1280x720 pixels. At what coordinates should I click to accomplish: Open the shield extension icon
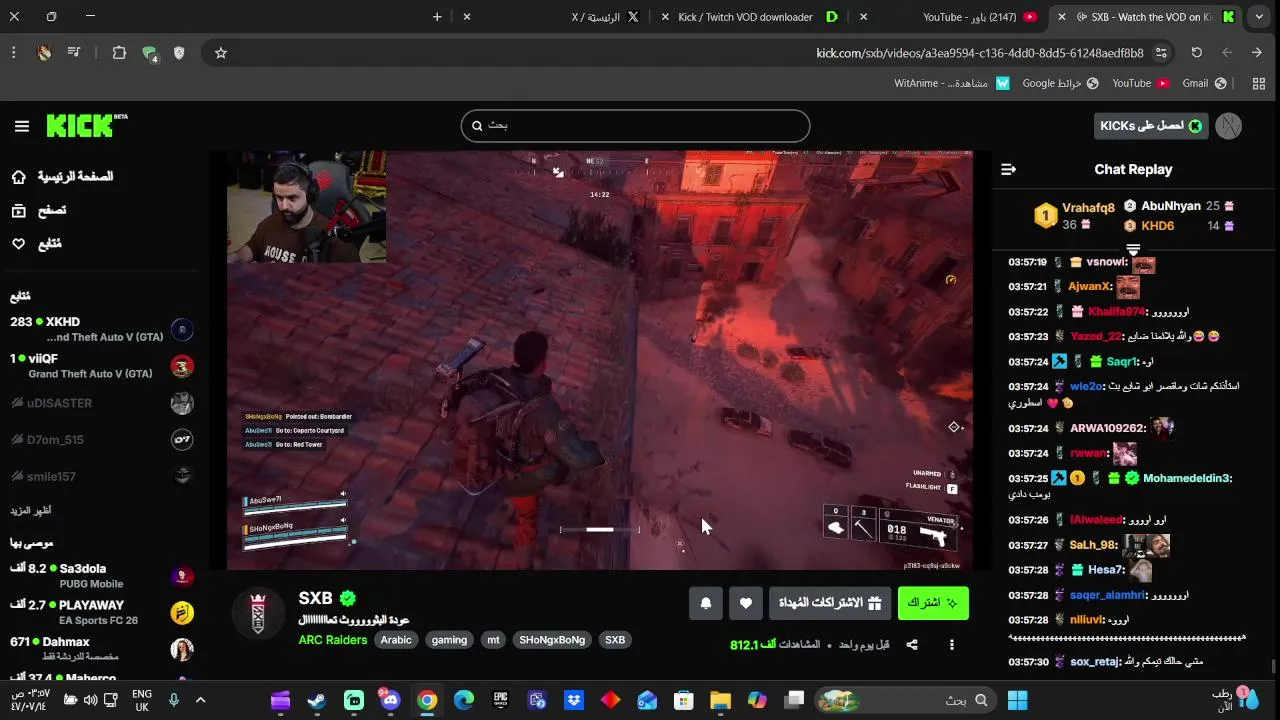pyautogui.click(x=179, y=53)
